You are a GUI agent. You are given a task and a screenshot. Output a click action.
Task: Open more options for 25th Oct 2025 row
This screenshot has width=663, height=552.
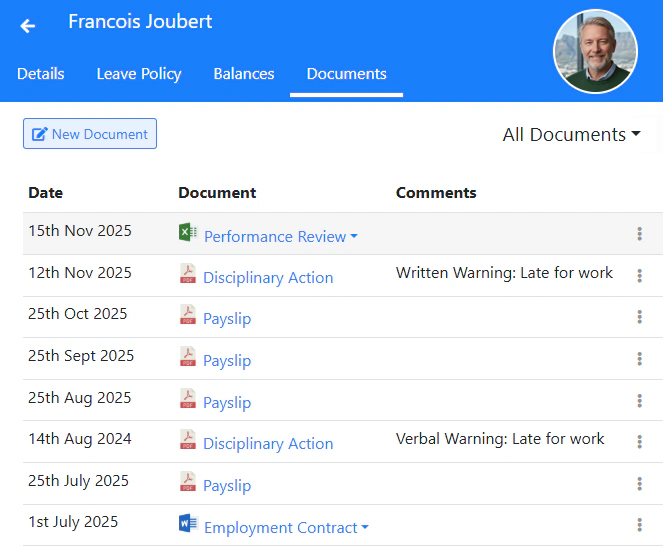tap(639, 317)
